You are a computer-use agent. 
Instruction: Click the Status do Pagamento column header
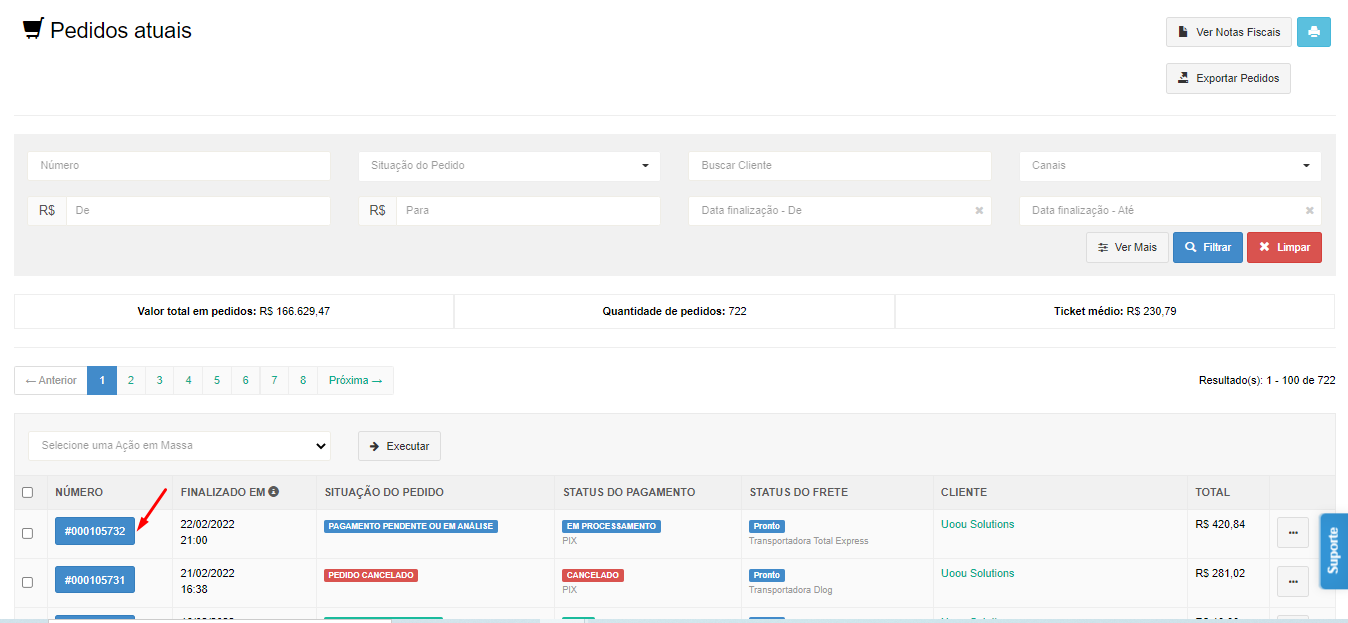point(629,492)
